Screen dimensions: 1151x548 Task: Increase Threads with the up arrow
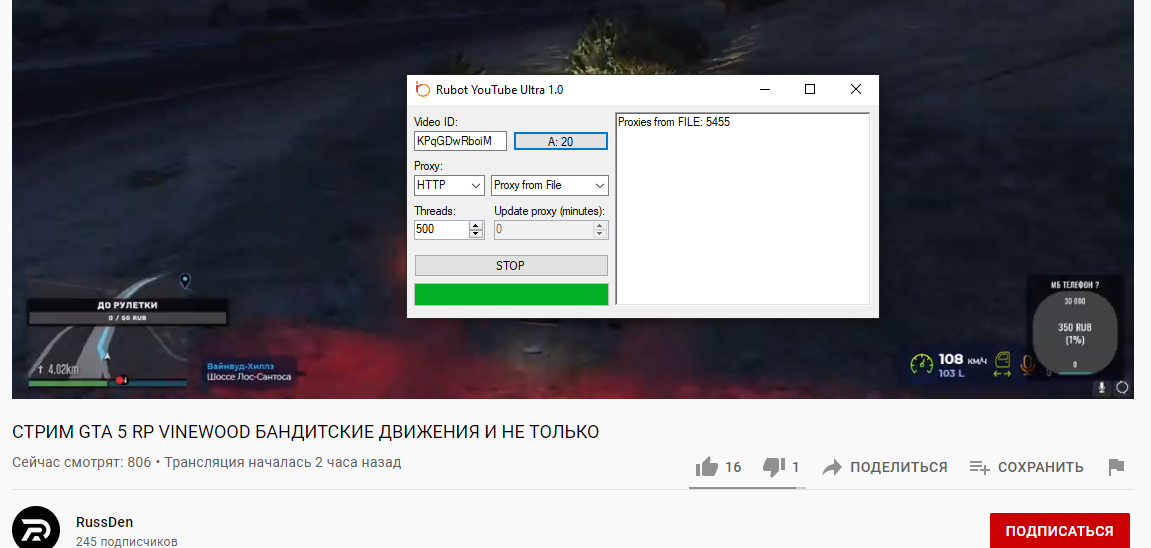click(x=476, y=225)
